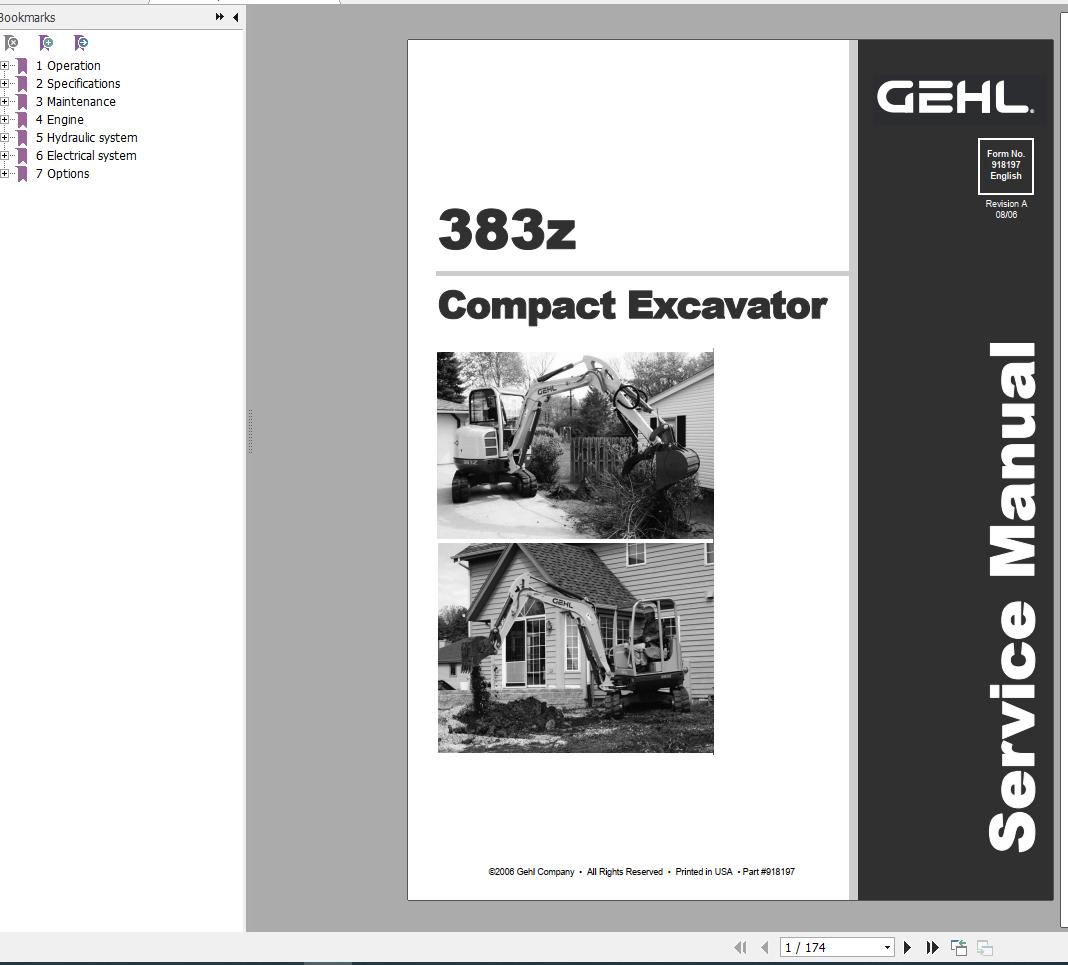The height and width of the screenshot is (965, 1068).
Task: Go to the next page
Action: 908,947
